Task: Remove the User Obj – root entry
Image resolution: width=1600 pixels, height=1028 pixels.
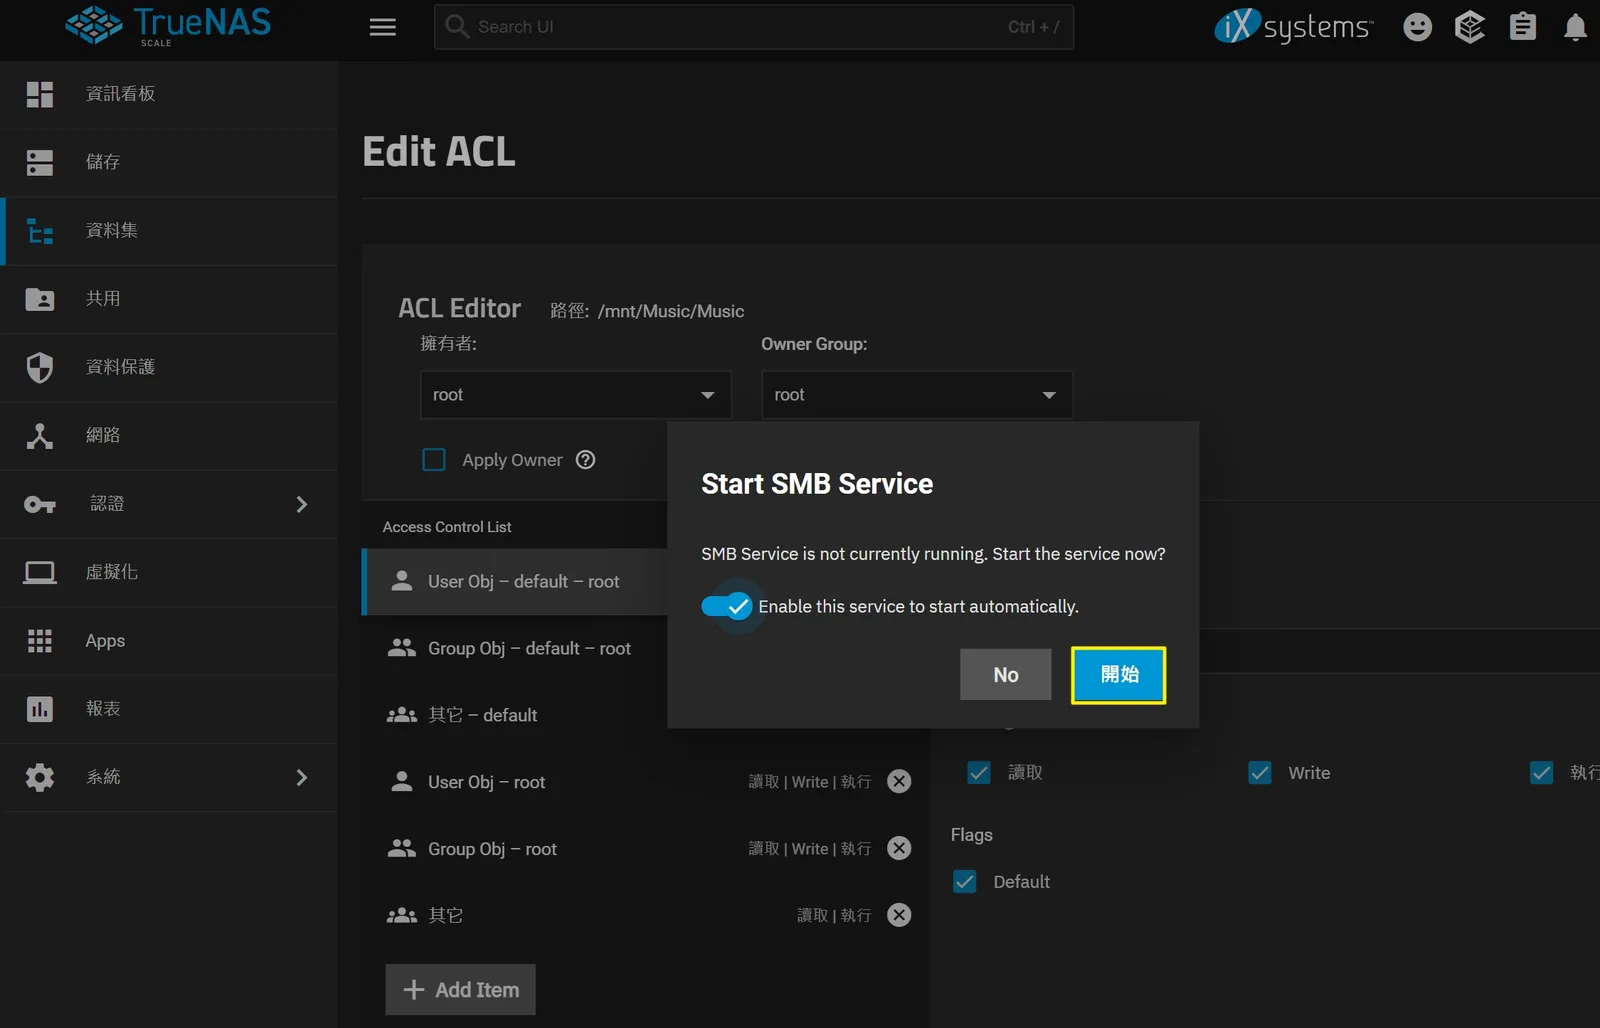Action: tap(899, 782)
